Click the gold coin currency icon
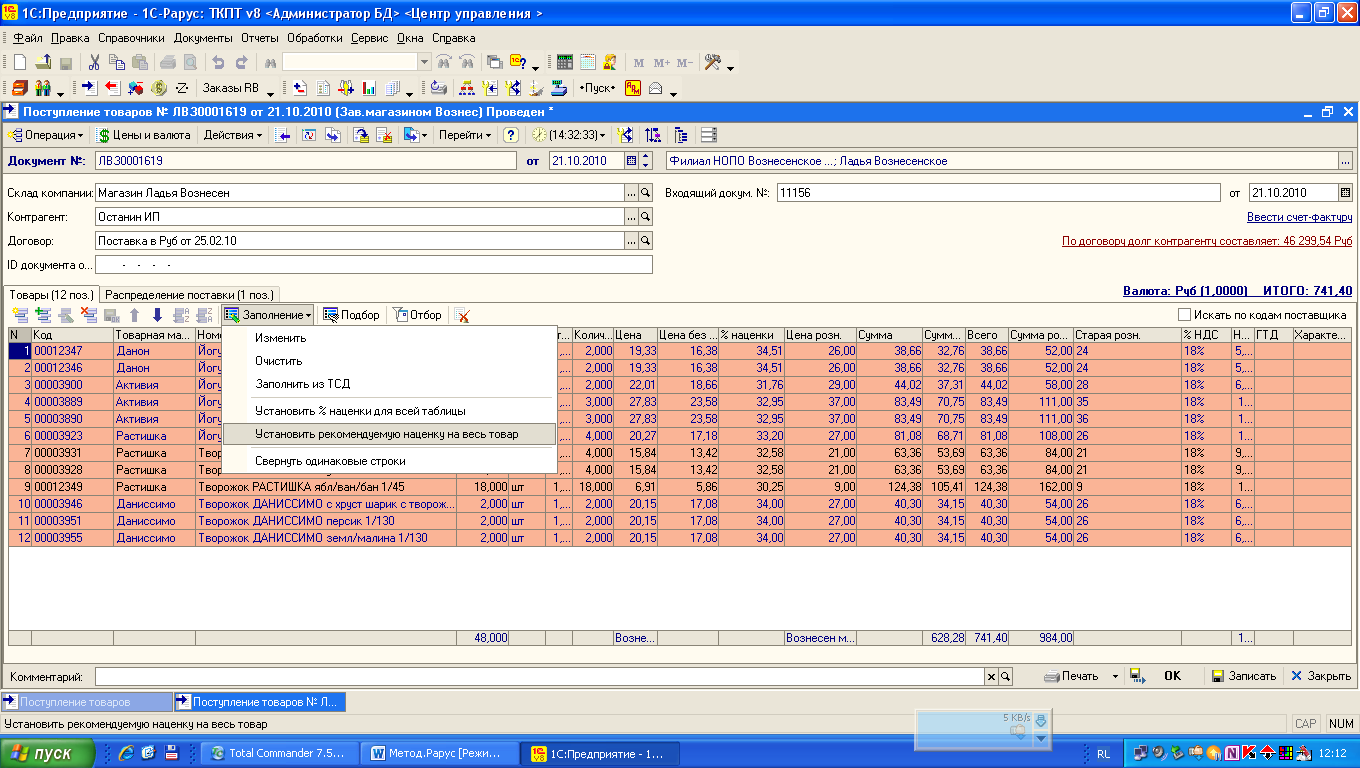 (x=158, y=88)
